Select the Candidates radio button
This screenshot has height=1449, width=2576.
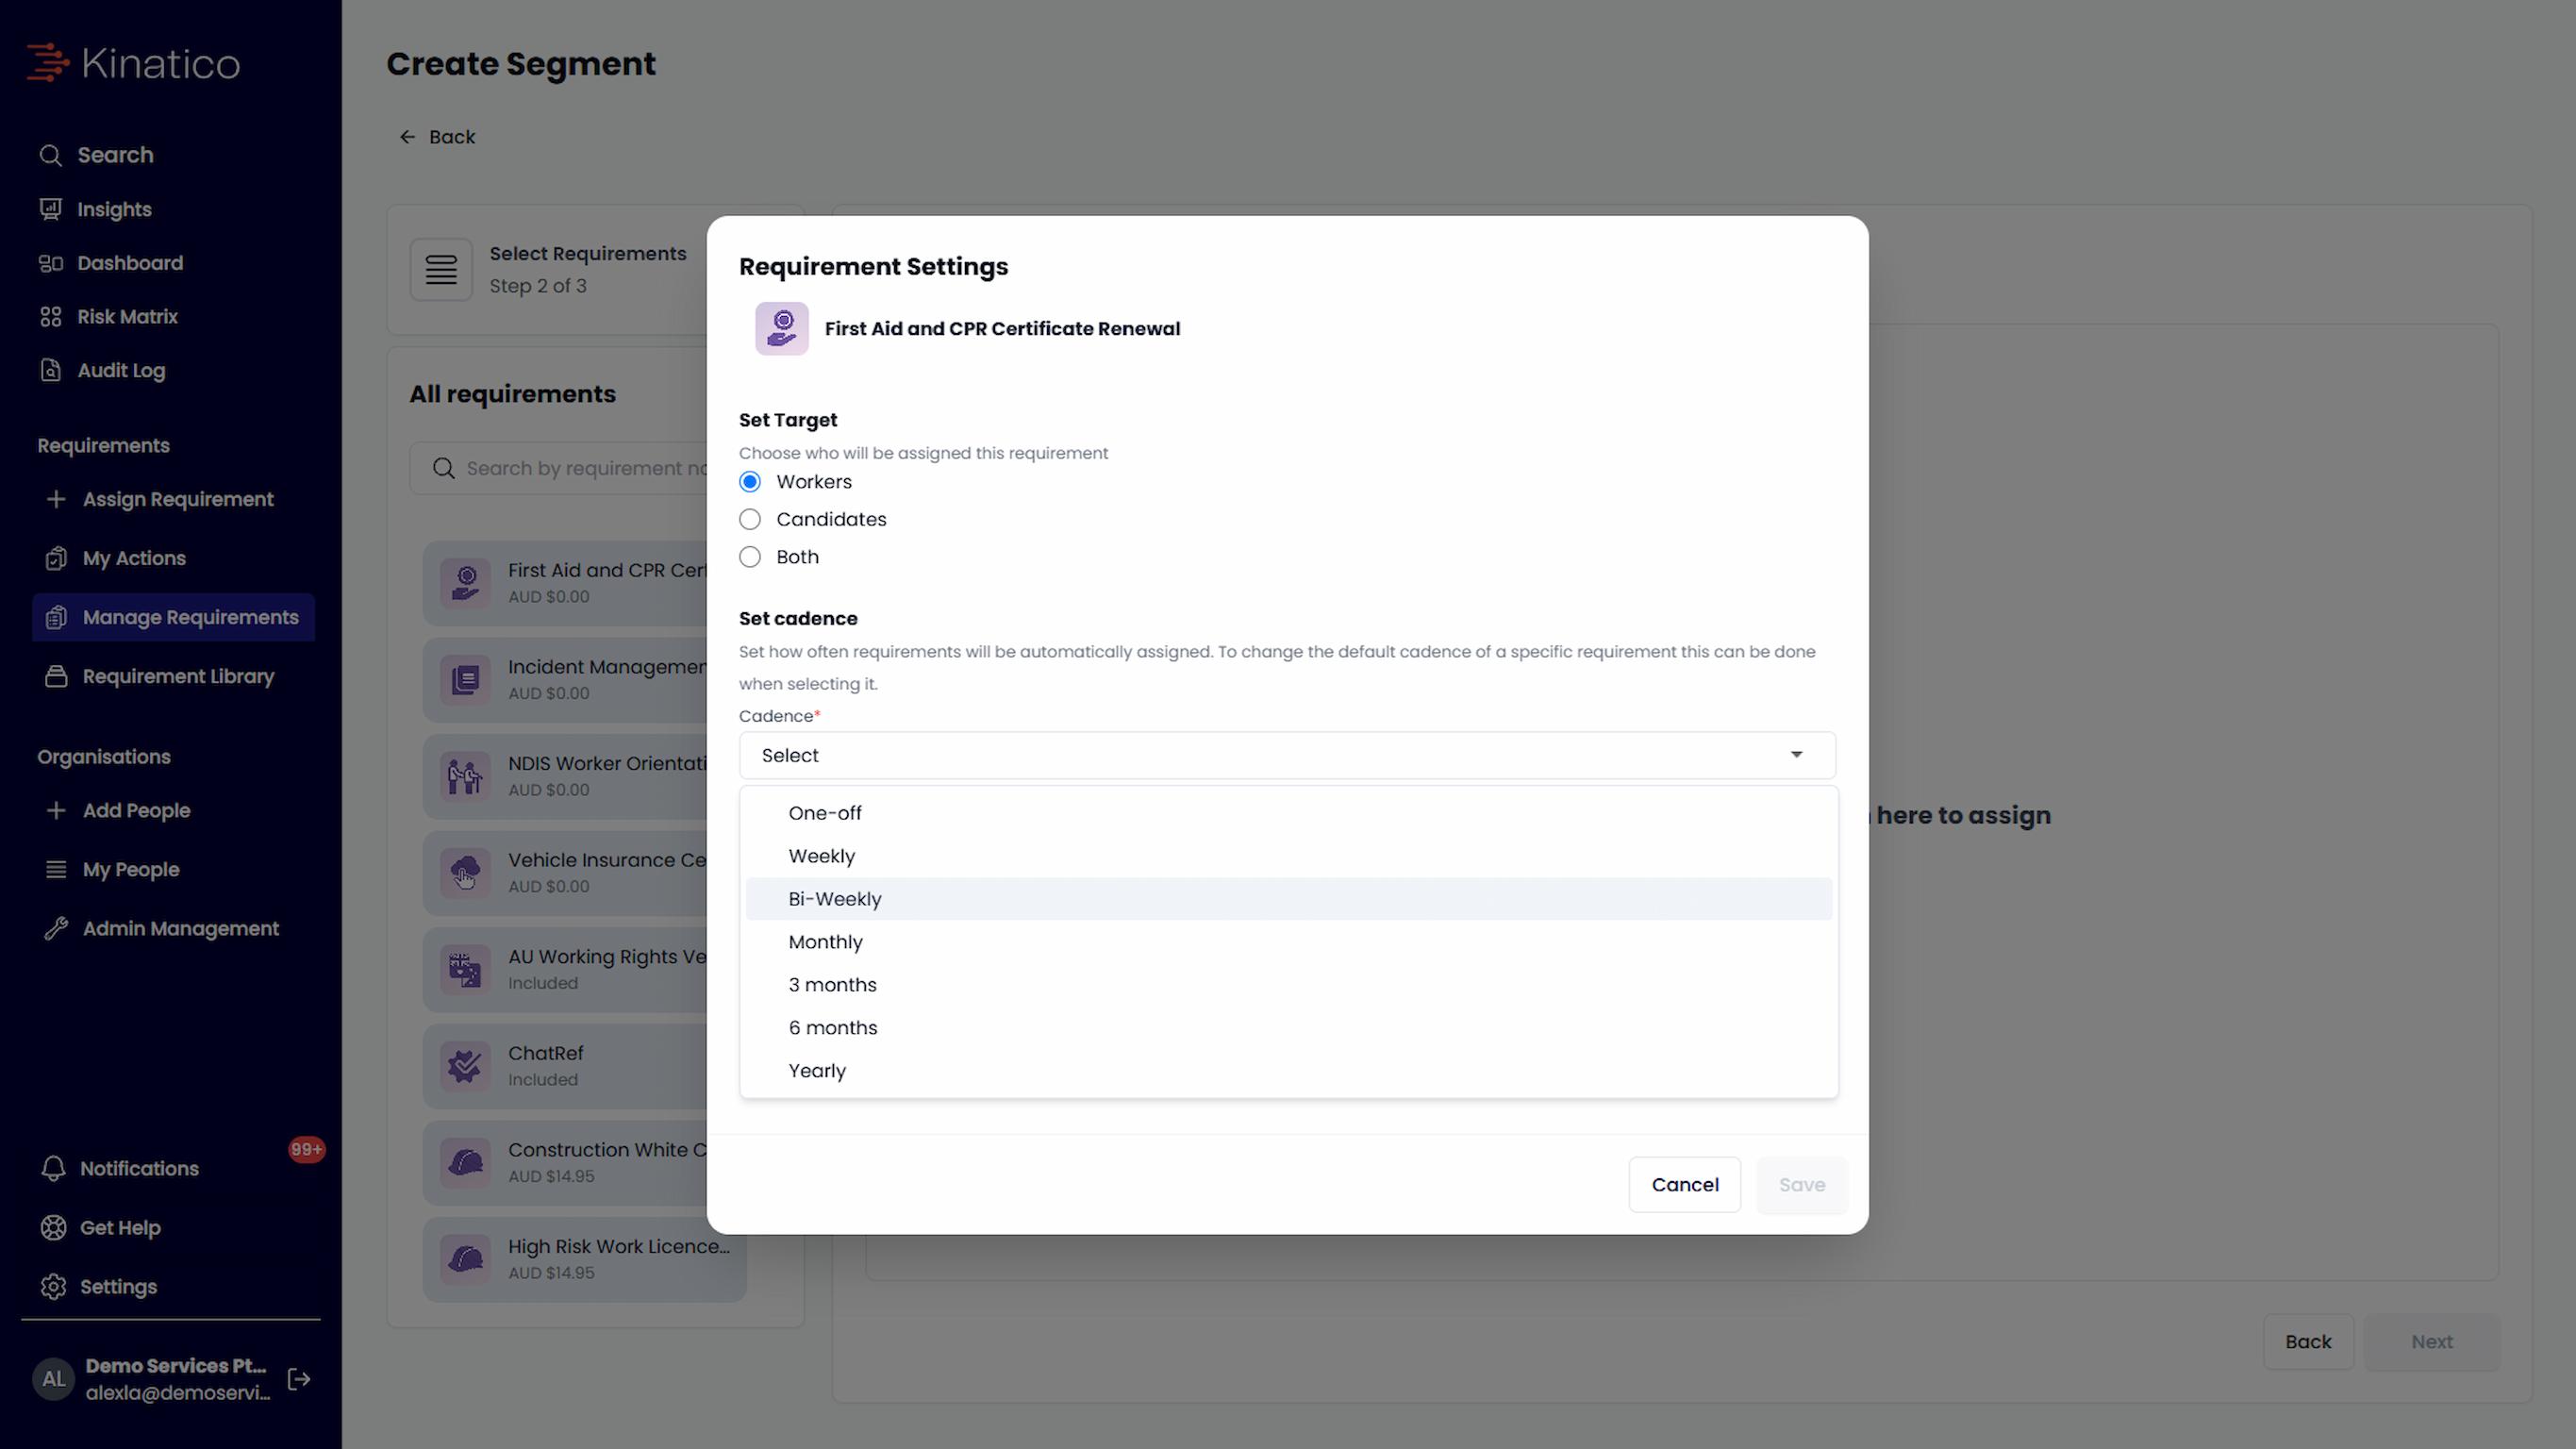pyautogui.click(x=750, y=519)
